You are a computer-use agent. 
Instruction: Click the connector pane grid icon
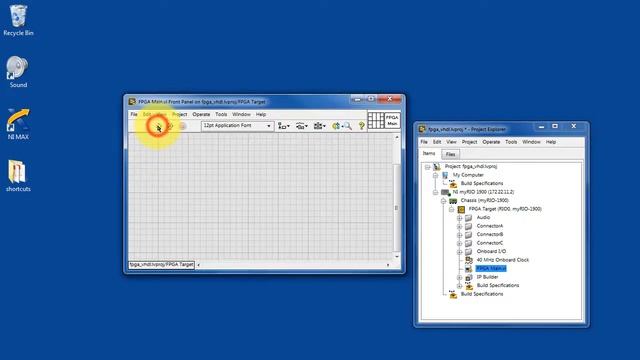coord(376,120)
